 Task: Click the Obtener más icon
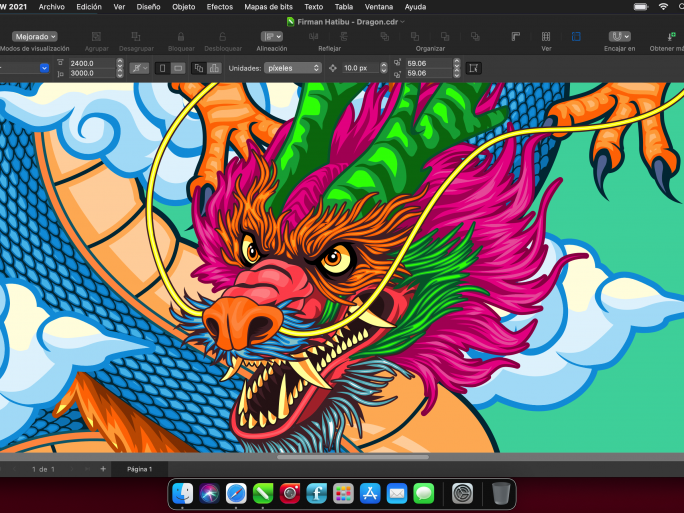[x=671, y=37]
